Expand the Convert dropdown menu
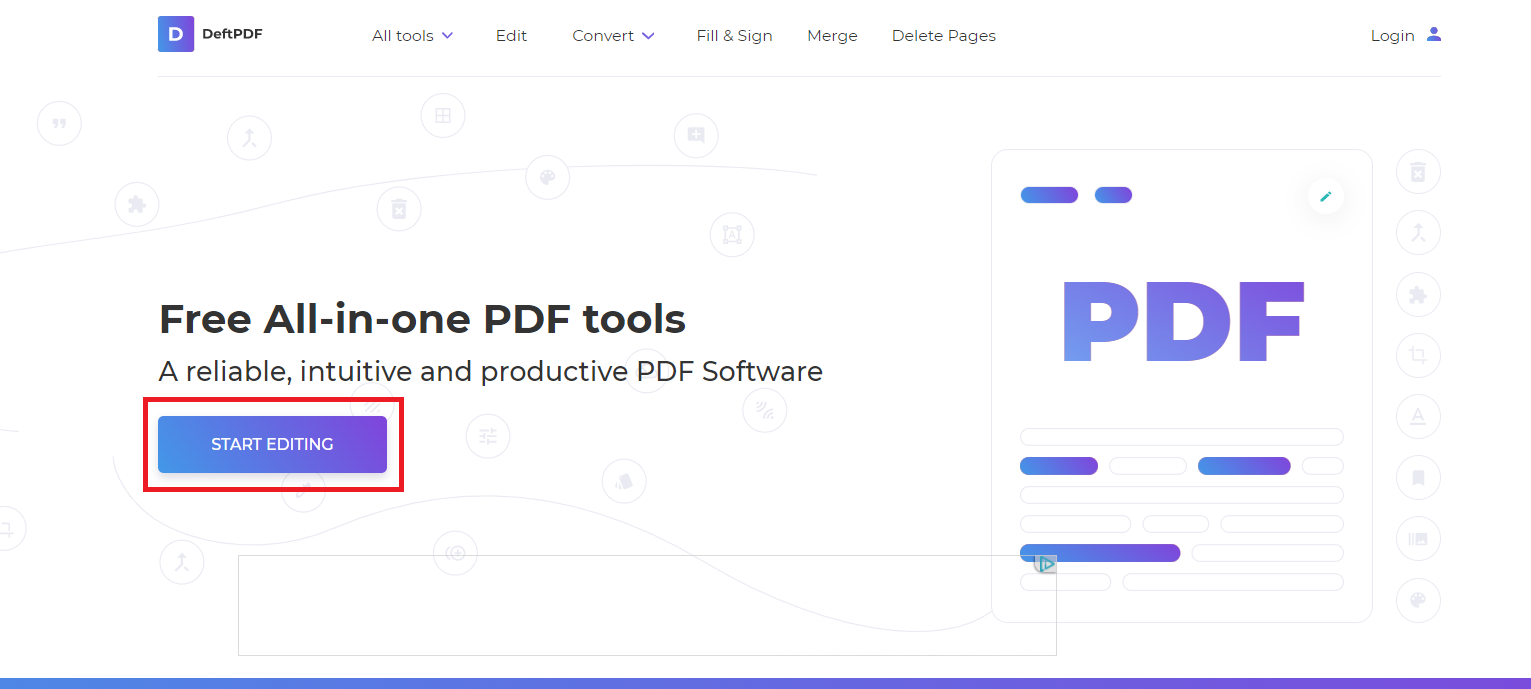 pyautogui.click(x=613, y=36)
